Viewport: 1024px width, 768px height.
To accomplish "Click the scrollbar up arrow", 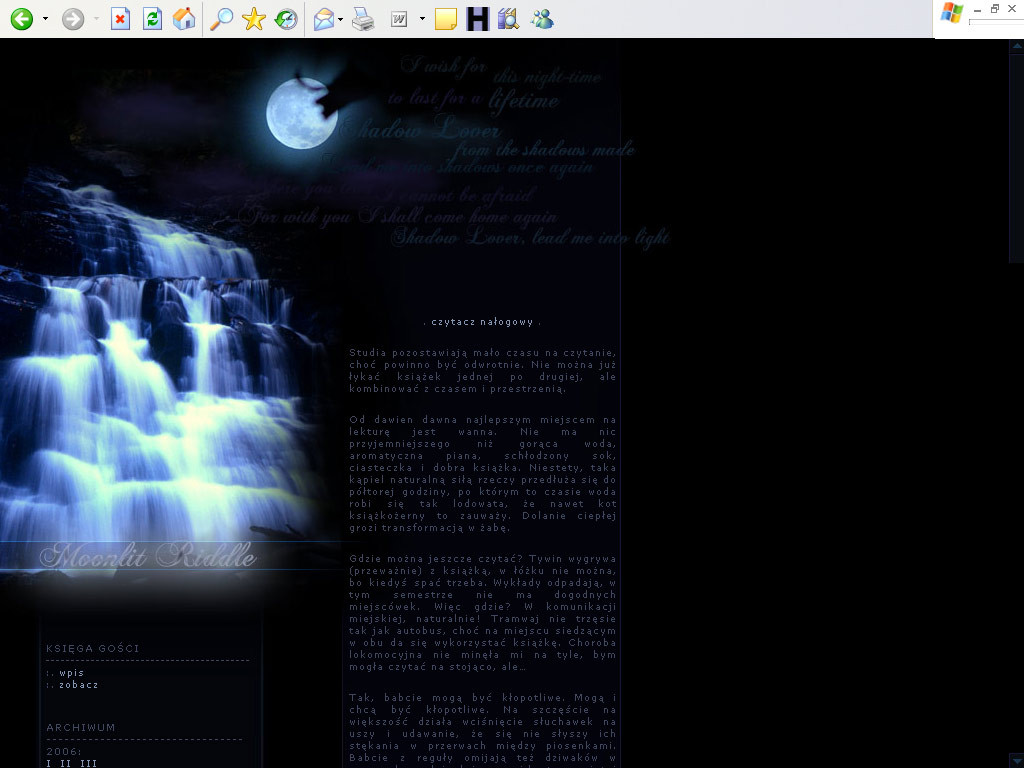I will [1017, 45].
